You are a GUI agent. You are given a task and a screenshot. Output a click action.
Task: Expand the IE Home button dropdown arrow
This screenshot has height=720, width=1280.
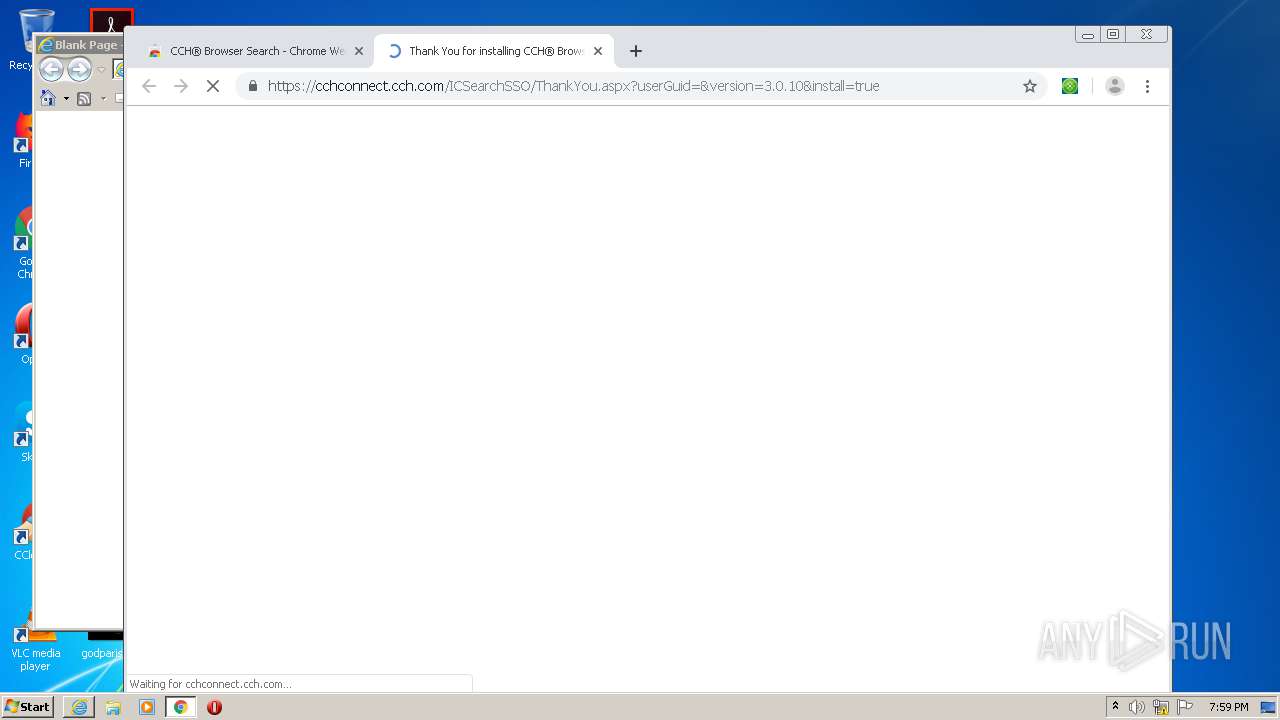click(x=66, y=99)
